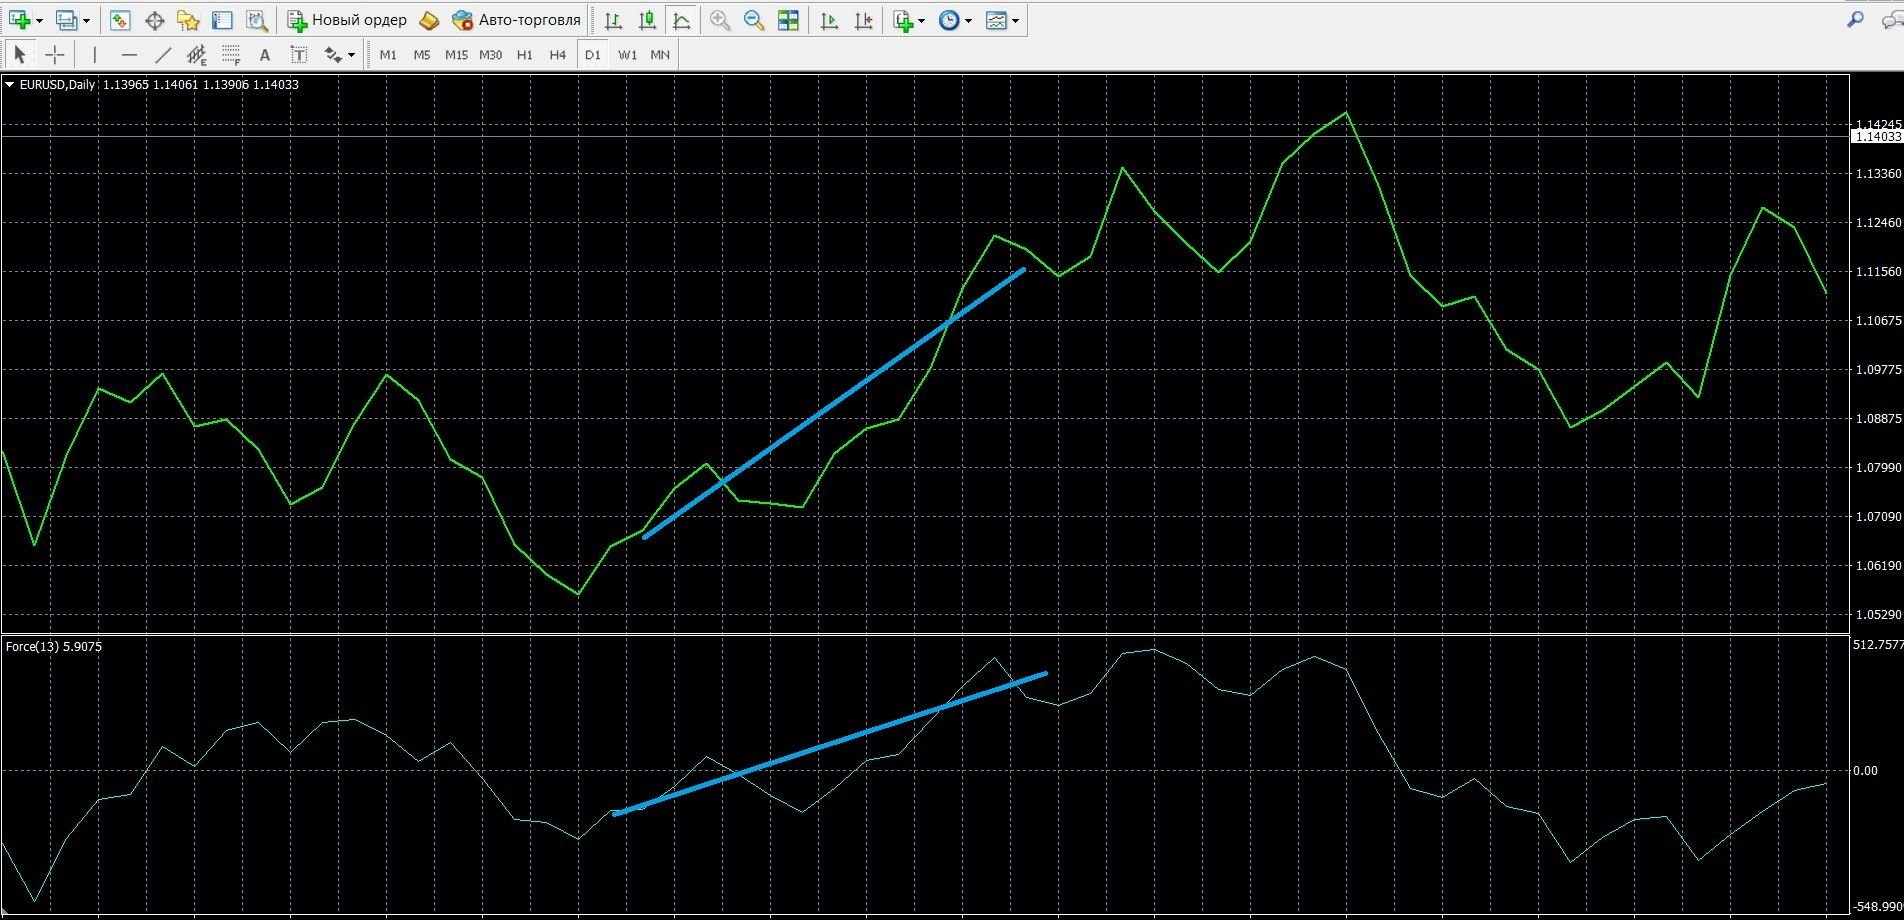
Task: Expand the Indicators dropdown arrow
Action: pos(921,21)
